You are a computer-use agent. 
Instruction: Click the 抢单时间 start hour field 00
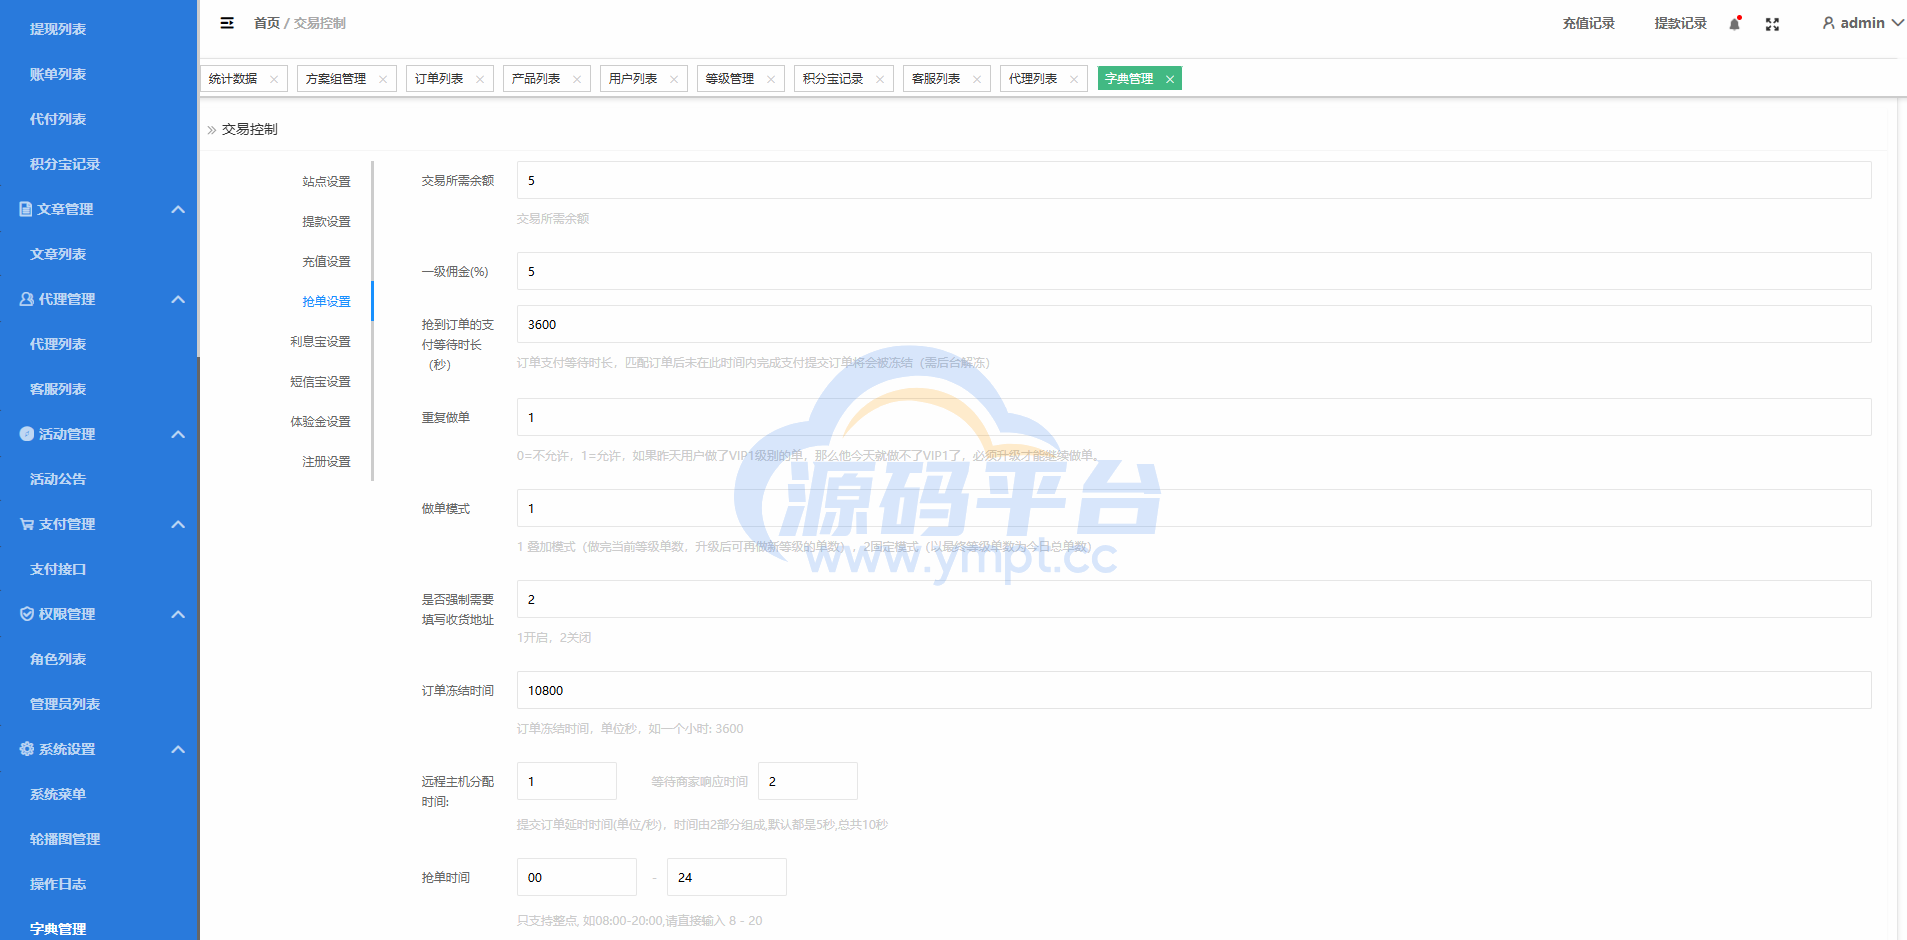[577, 877]
